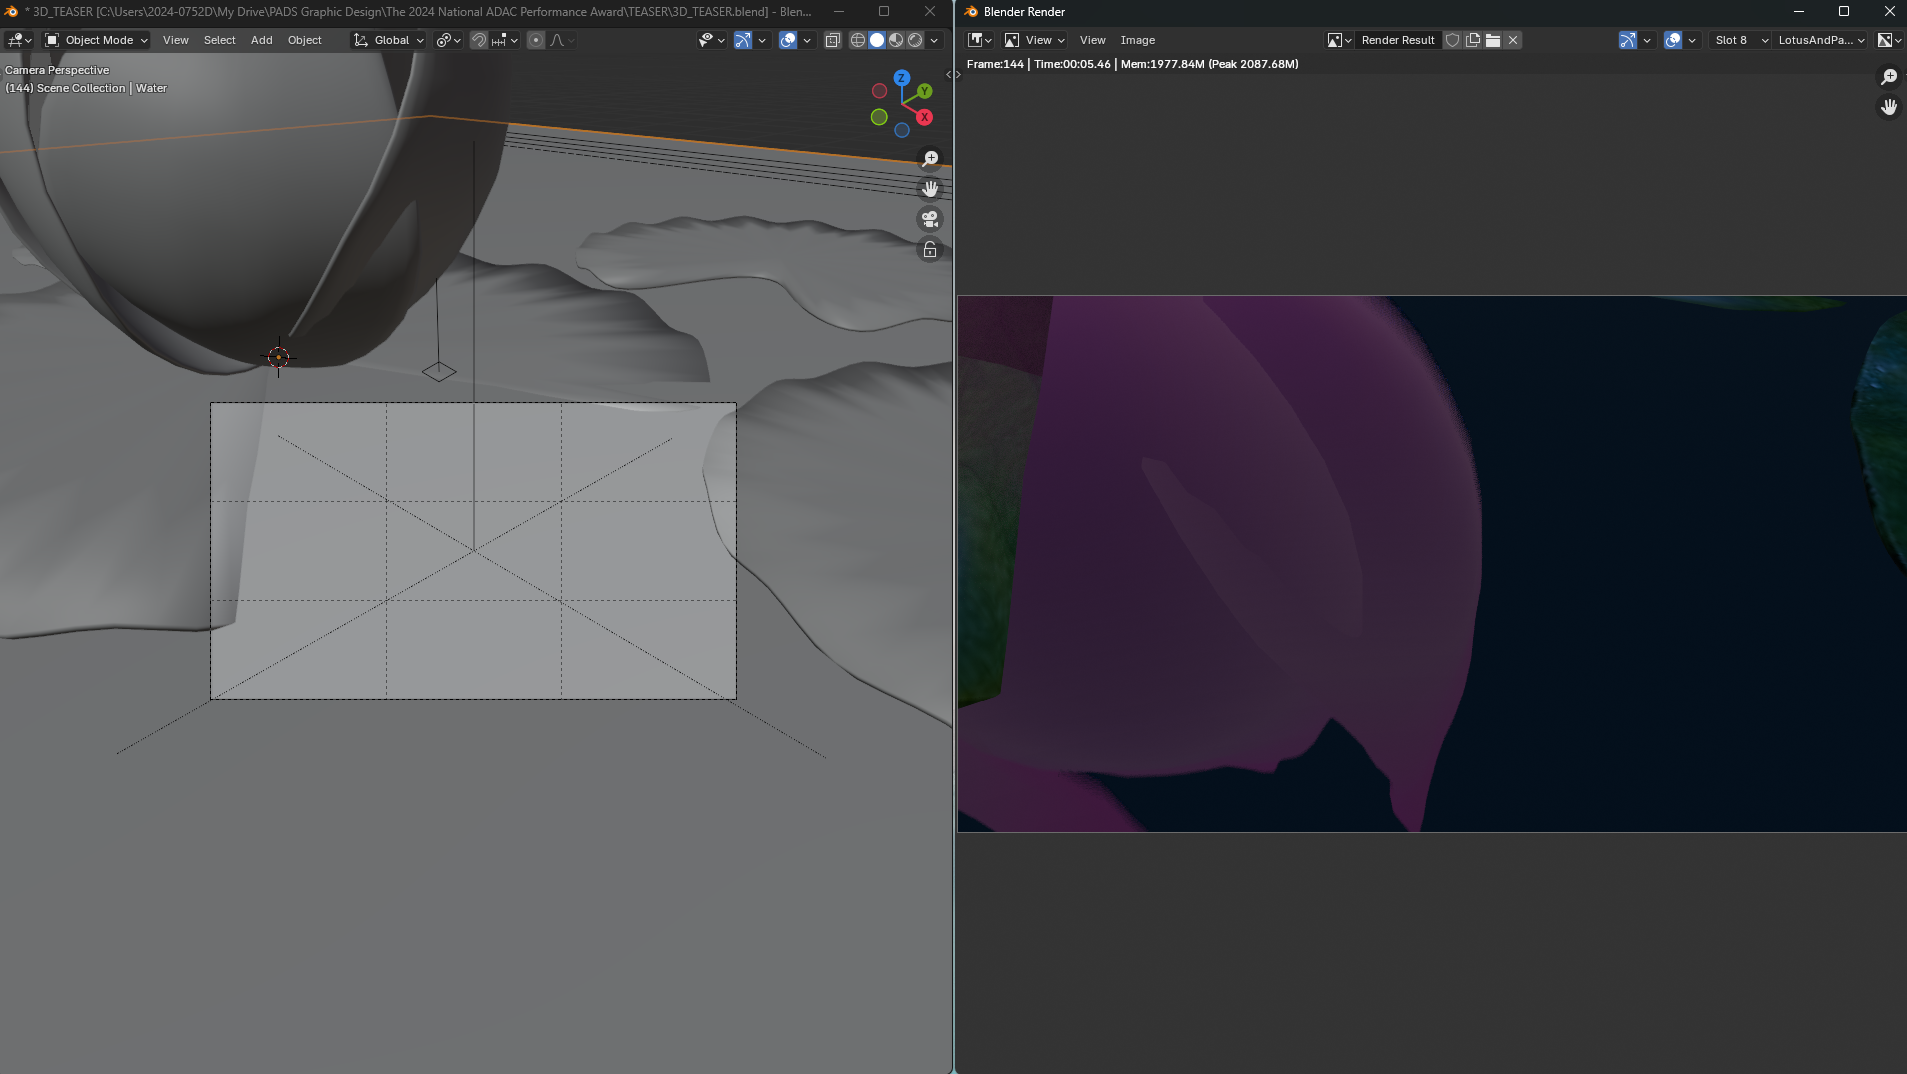
Task: Toggle show gizmos in 3D viewport
Action: click(x=743, y=40)
